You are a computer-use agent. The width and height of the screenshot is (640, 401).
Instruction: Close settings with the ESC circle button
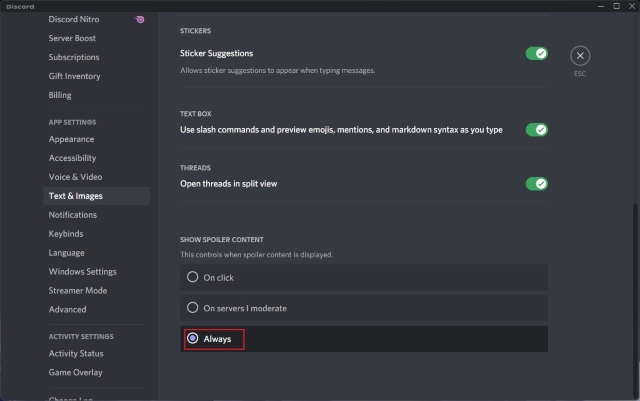(580, 56)
